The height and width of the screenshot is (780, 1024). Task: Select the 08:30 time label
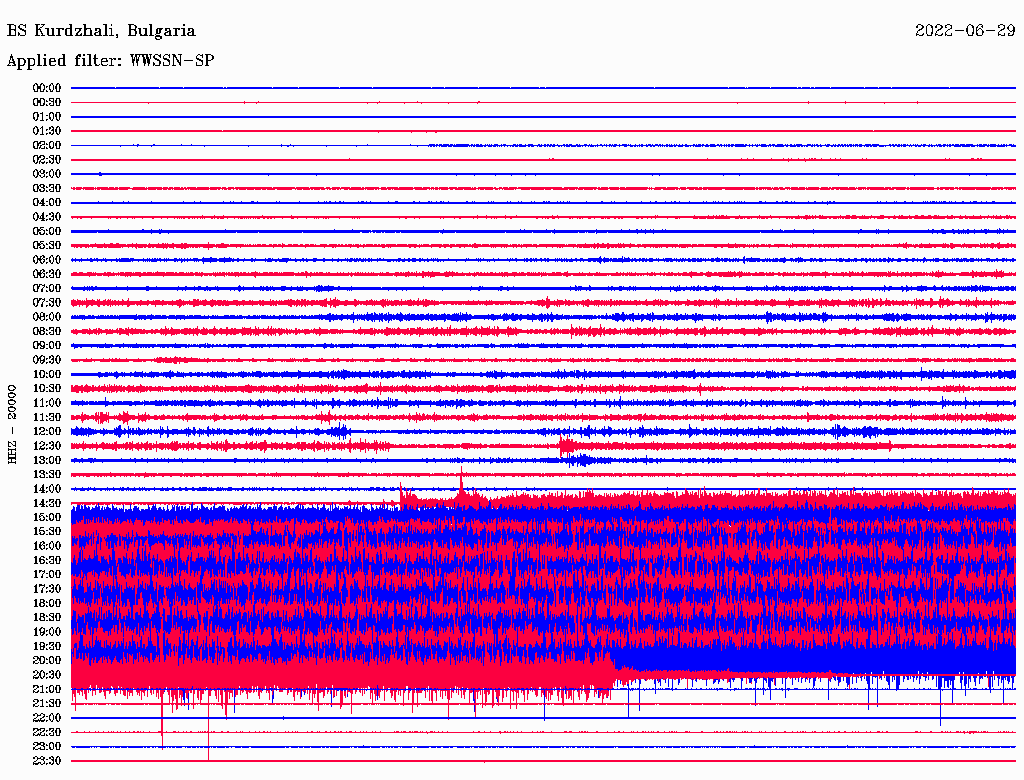tap(47, 331)
